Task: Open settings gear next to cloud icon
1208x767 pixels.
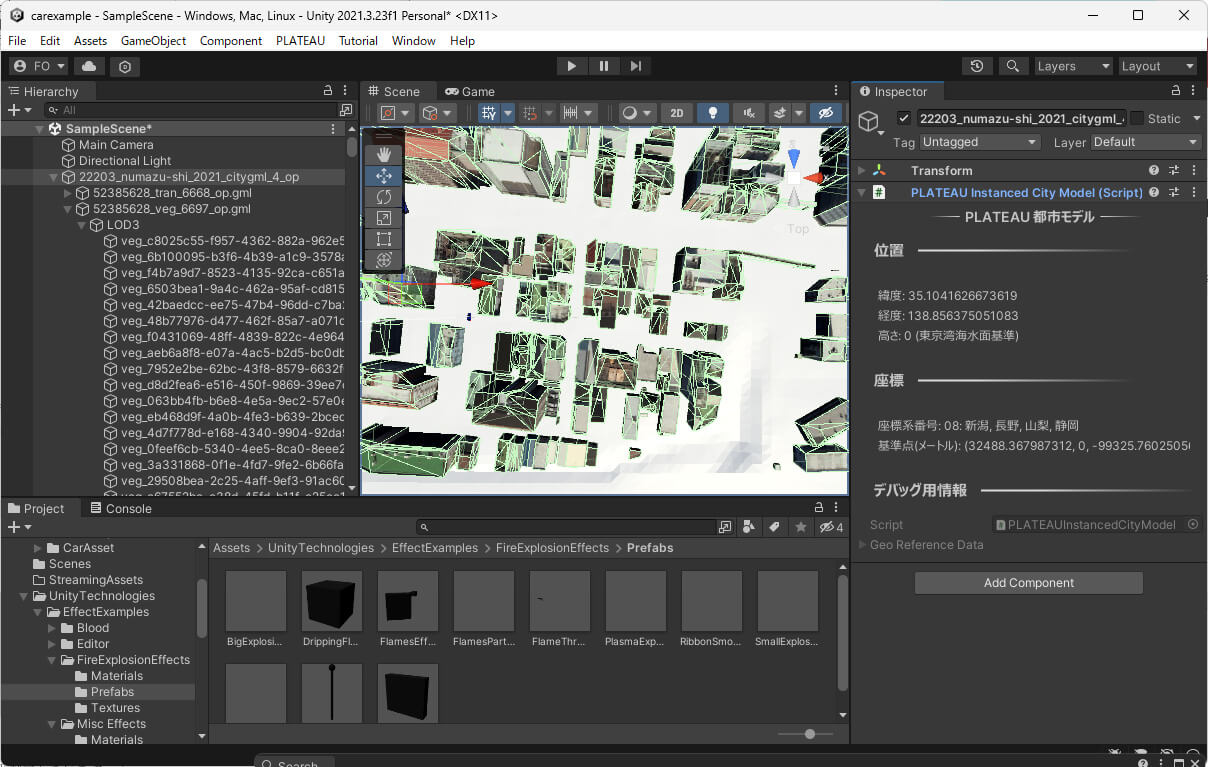Action: pos(125,66)
